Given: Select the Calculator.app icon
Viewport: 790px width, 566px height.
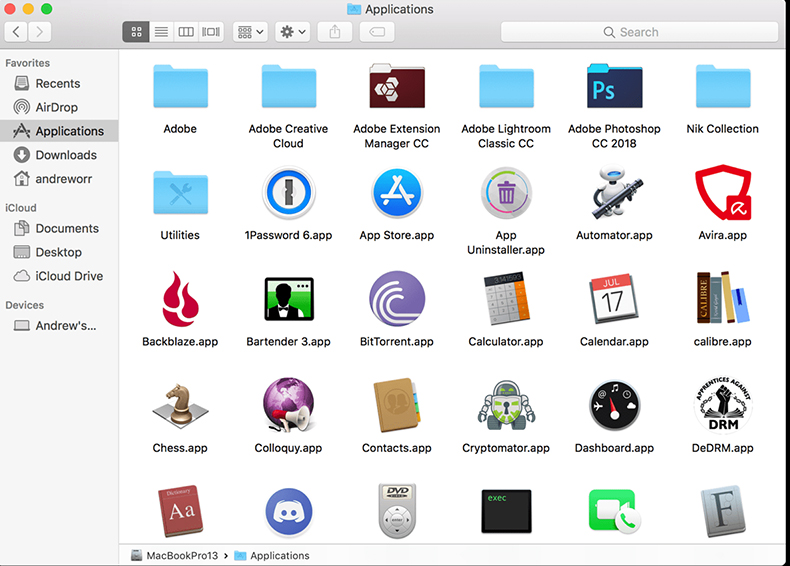Looking at the screenshot, I should (506, 299).
